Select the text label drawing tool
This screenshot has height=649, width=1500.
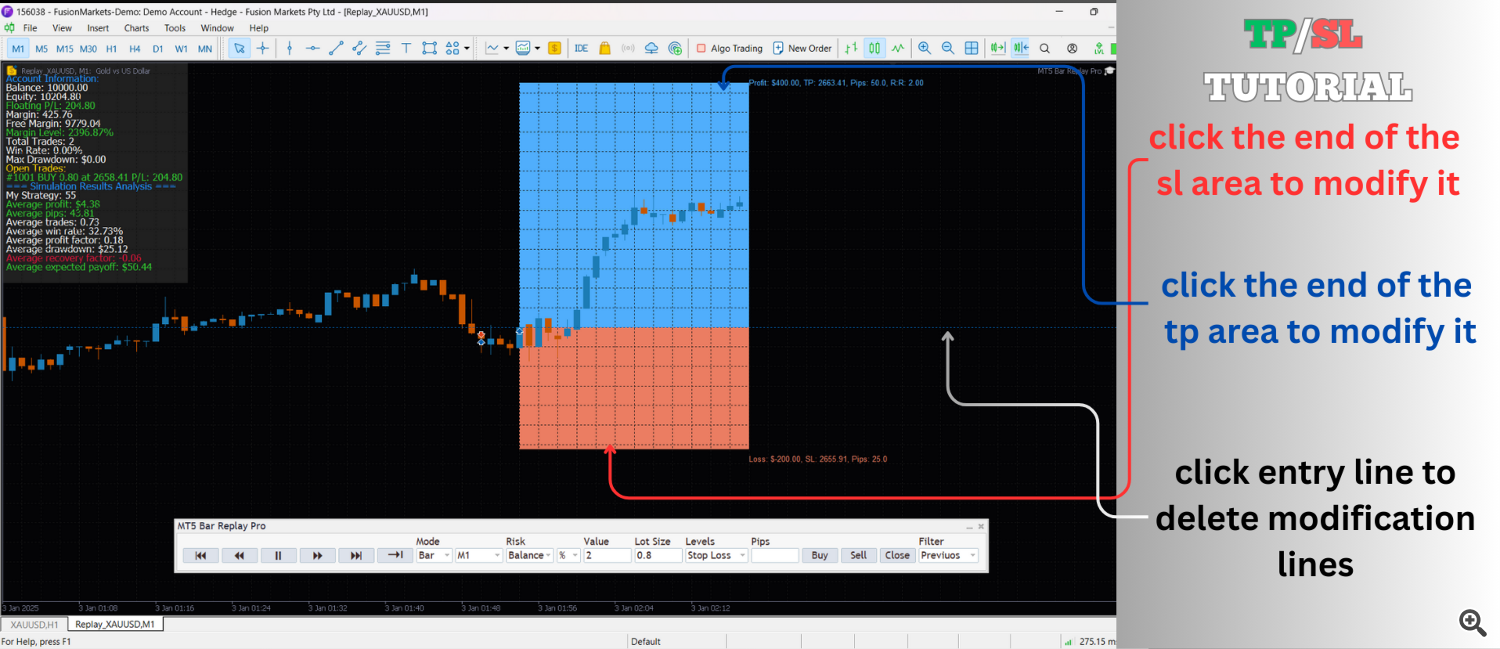click(406, 48)
